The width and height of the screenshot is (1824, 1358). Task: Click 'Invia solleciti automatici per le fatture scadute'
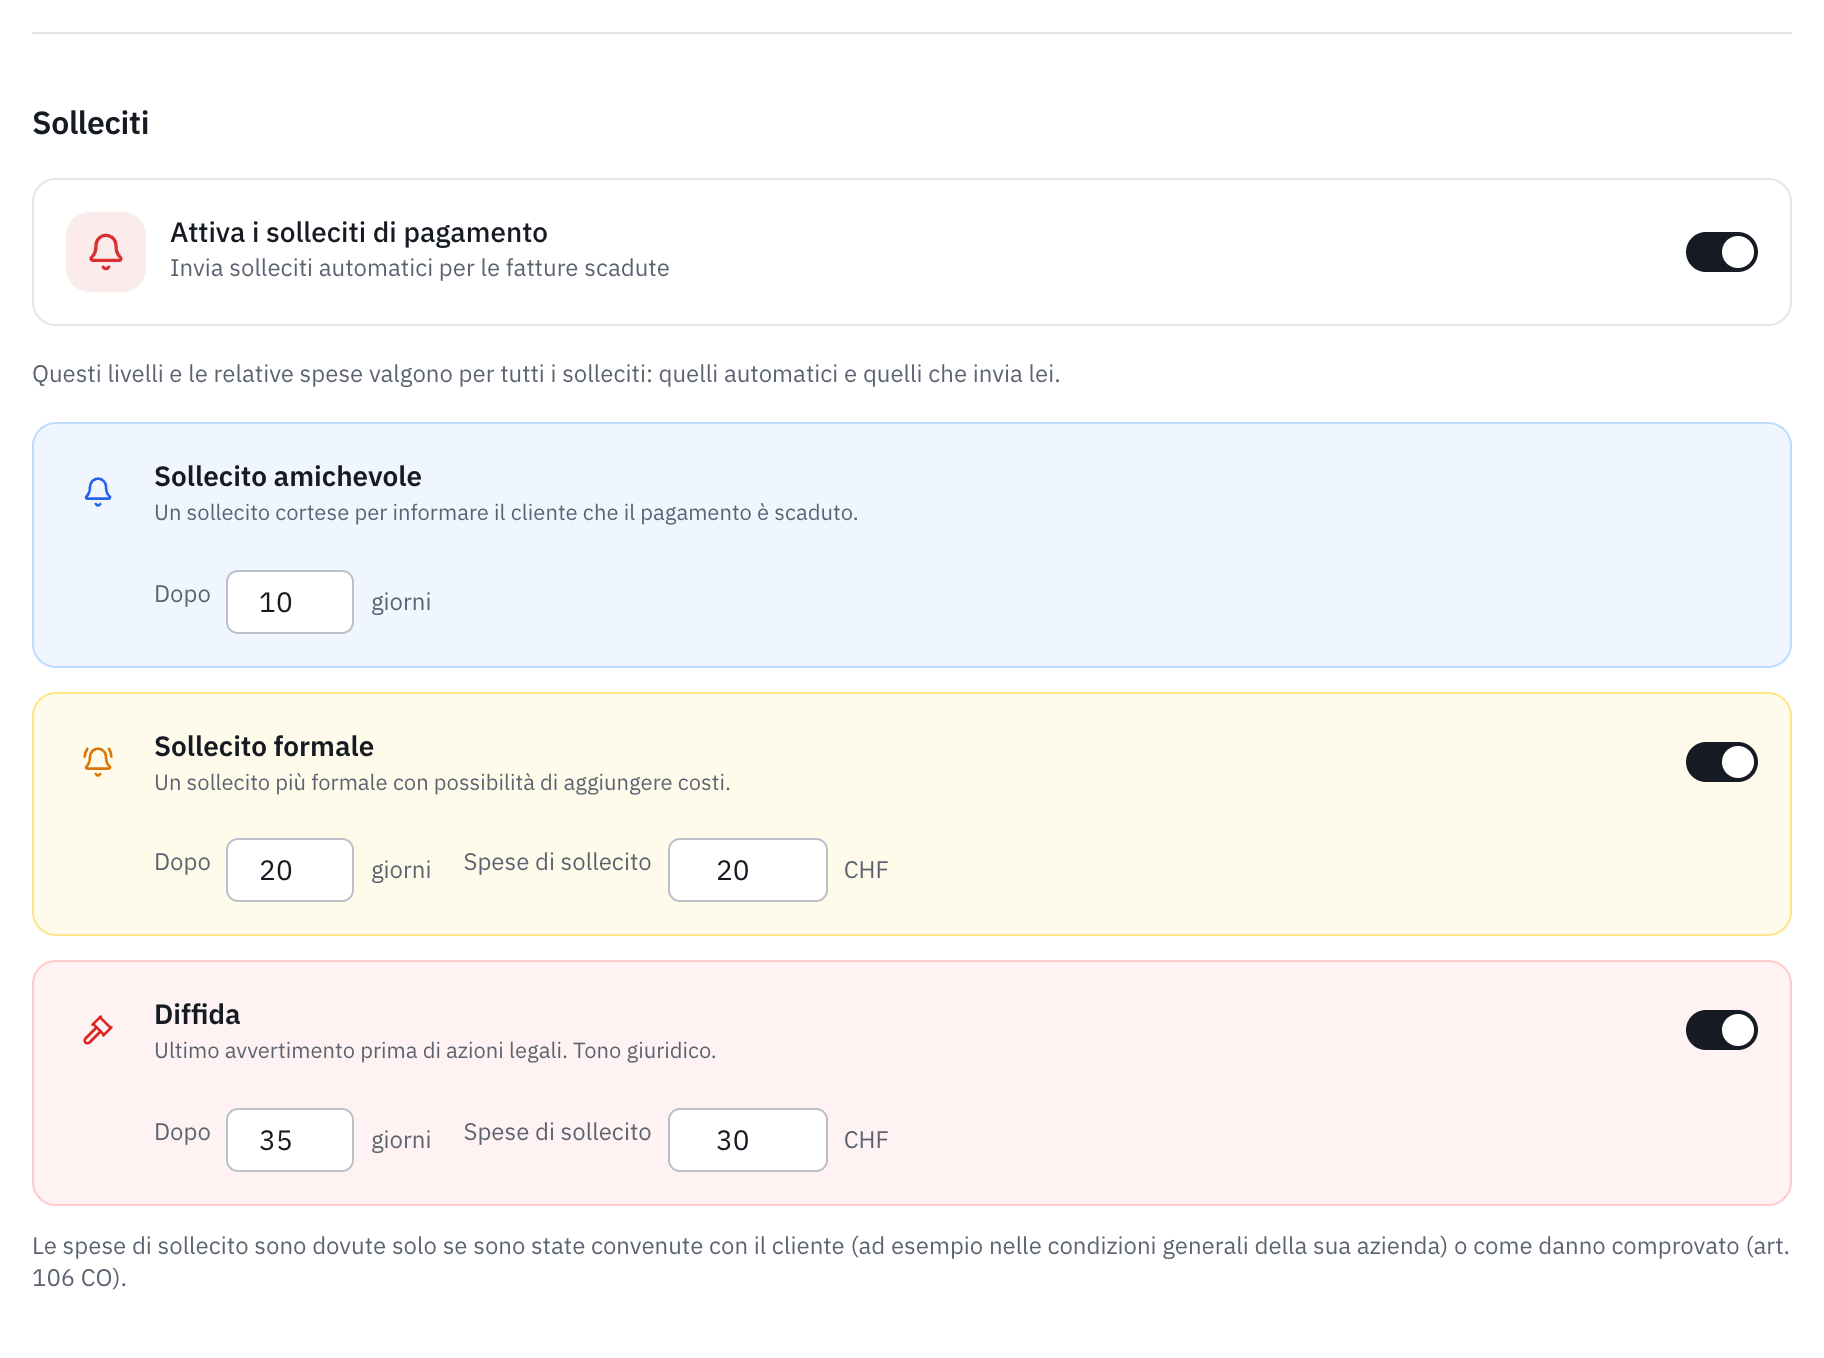[420, 268]
